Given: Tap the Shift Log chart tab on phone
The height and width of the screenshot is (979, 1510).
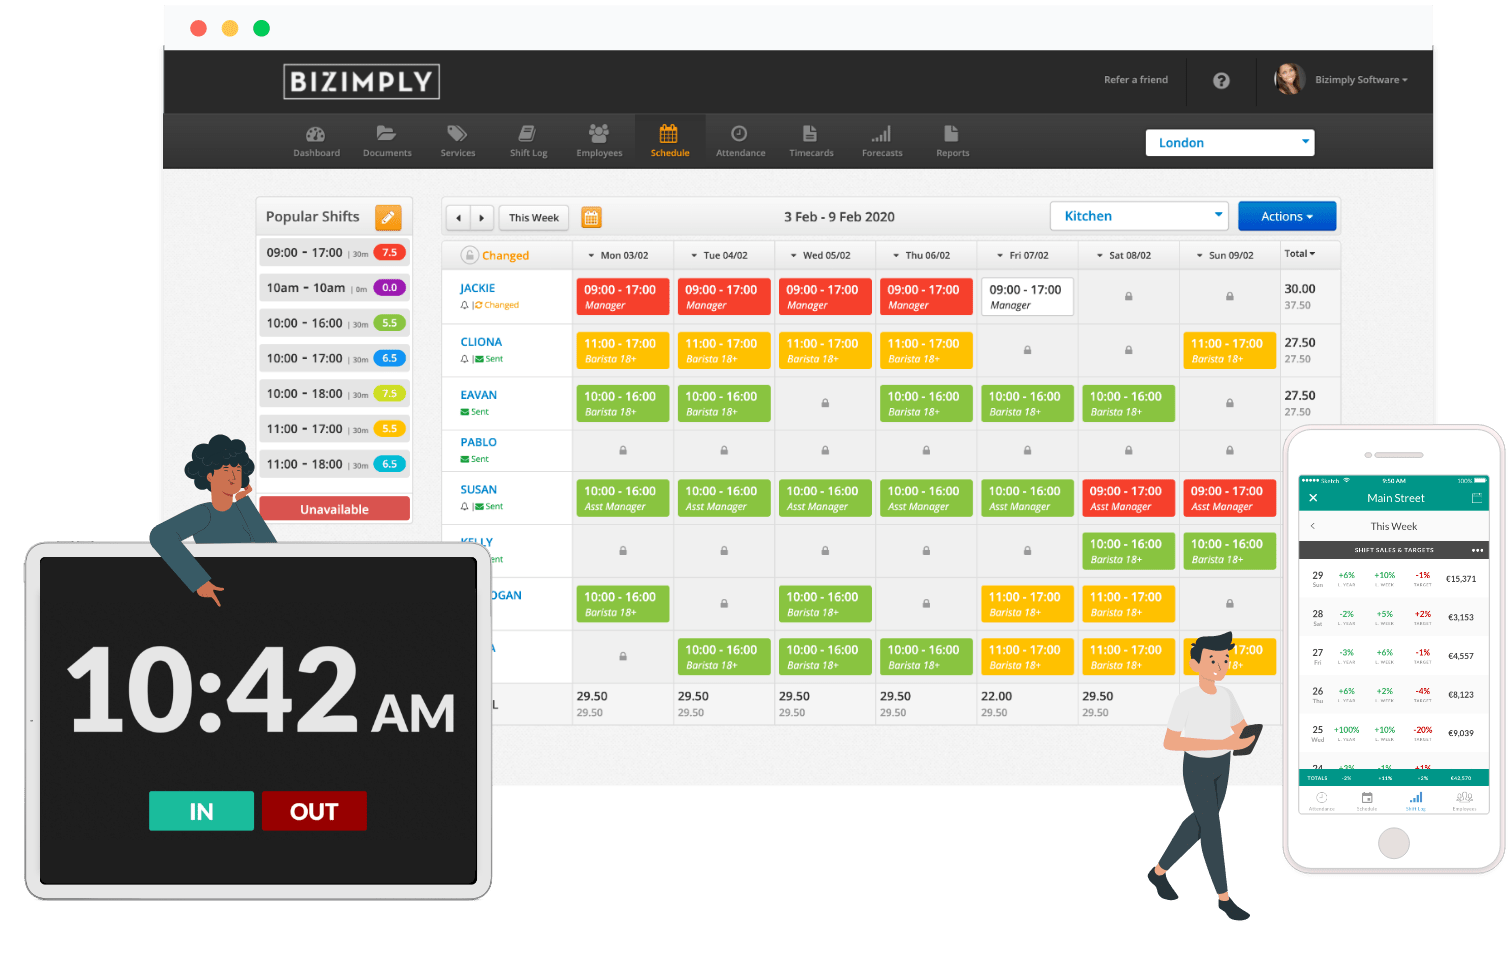Looking at the screenshot, I should click(x=1416, y=800).
